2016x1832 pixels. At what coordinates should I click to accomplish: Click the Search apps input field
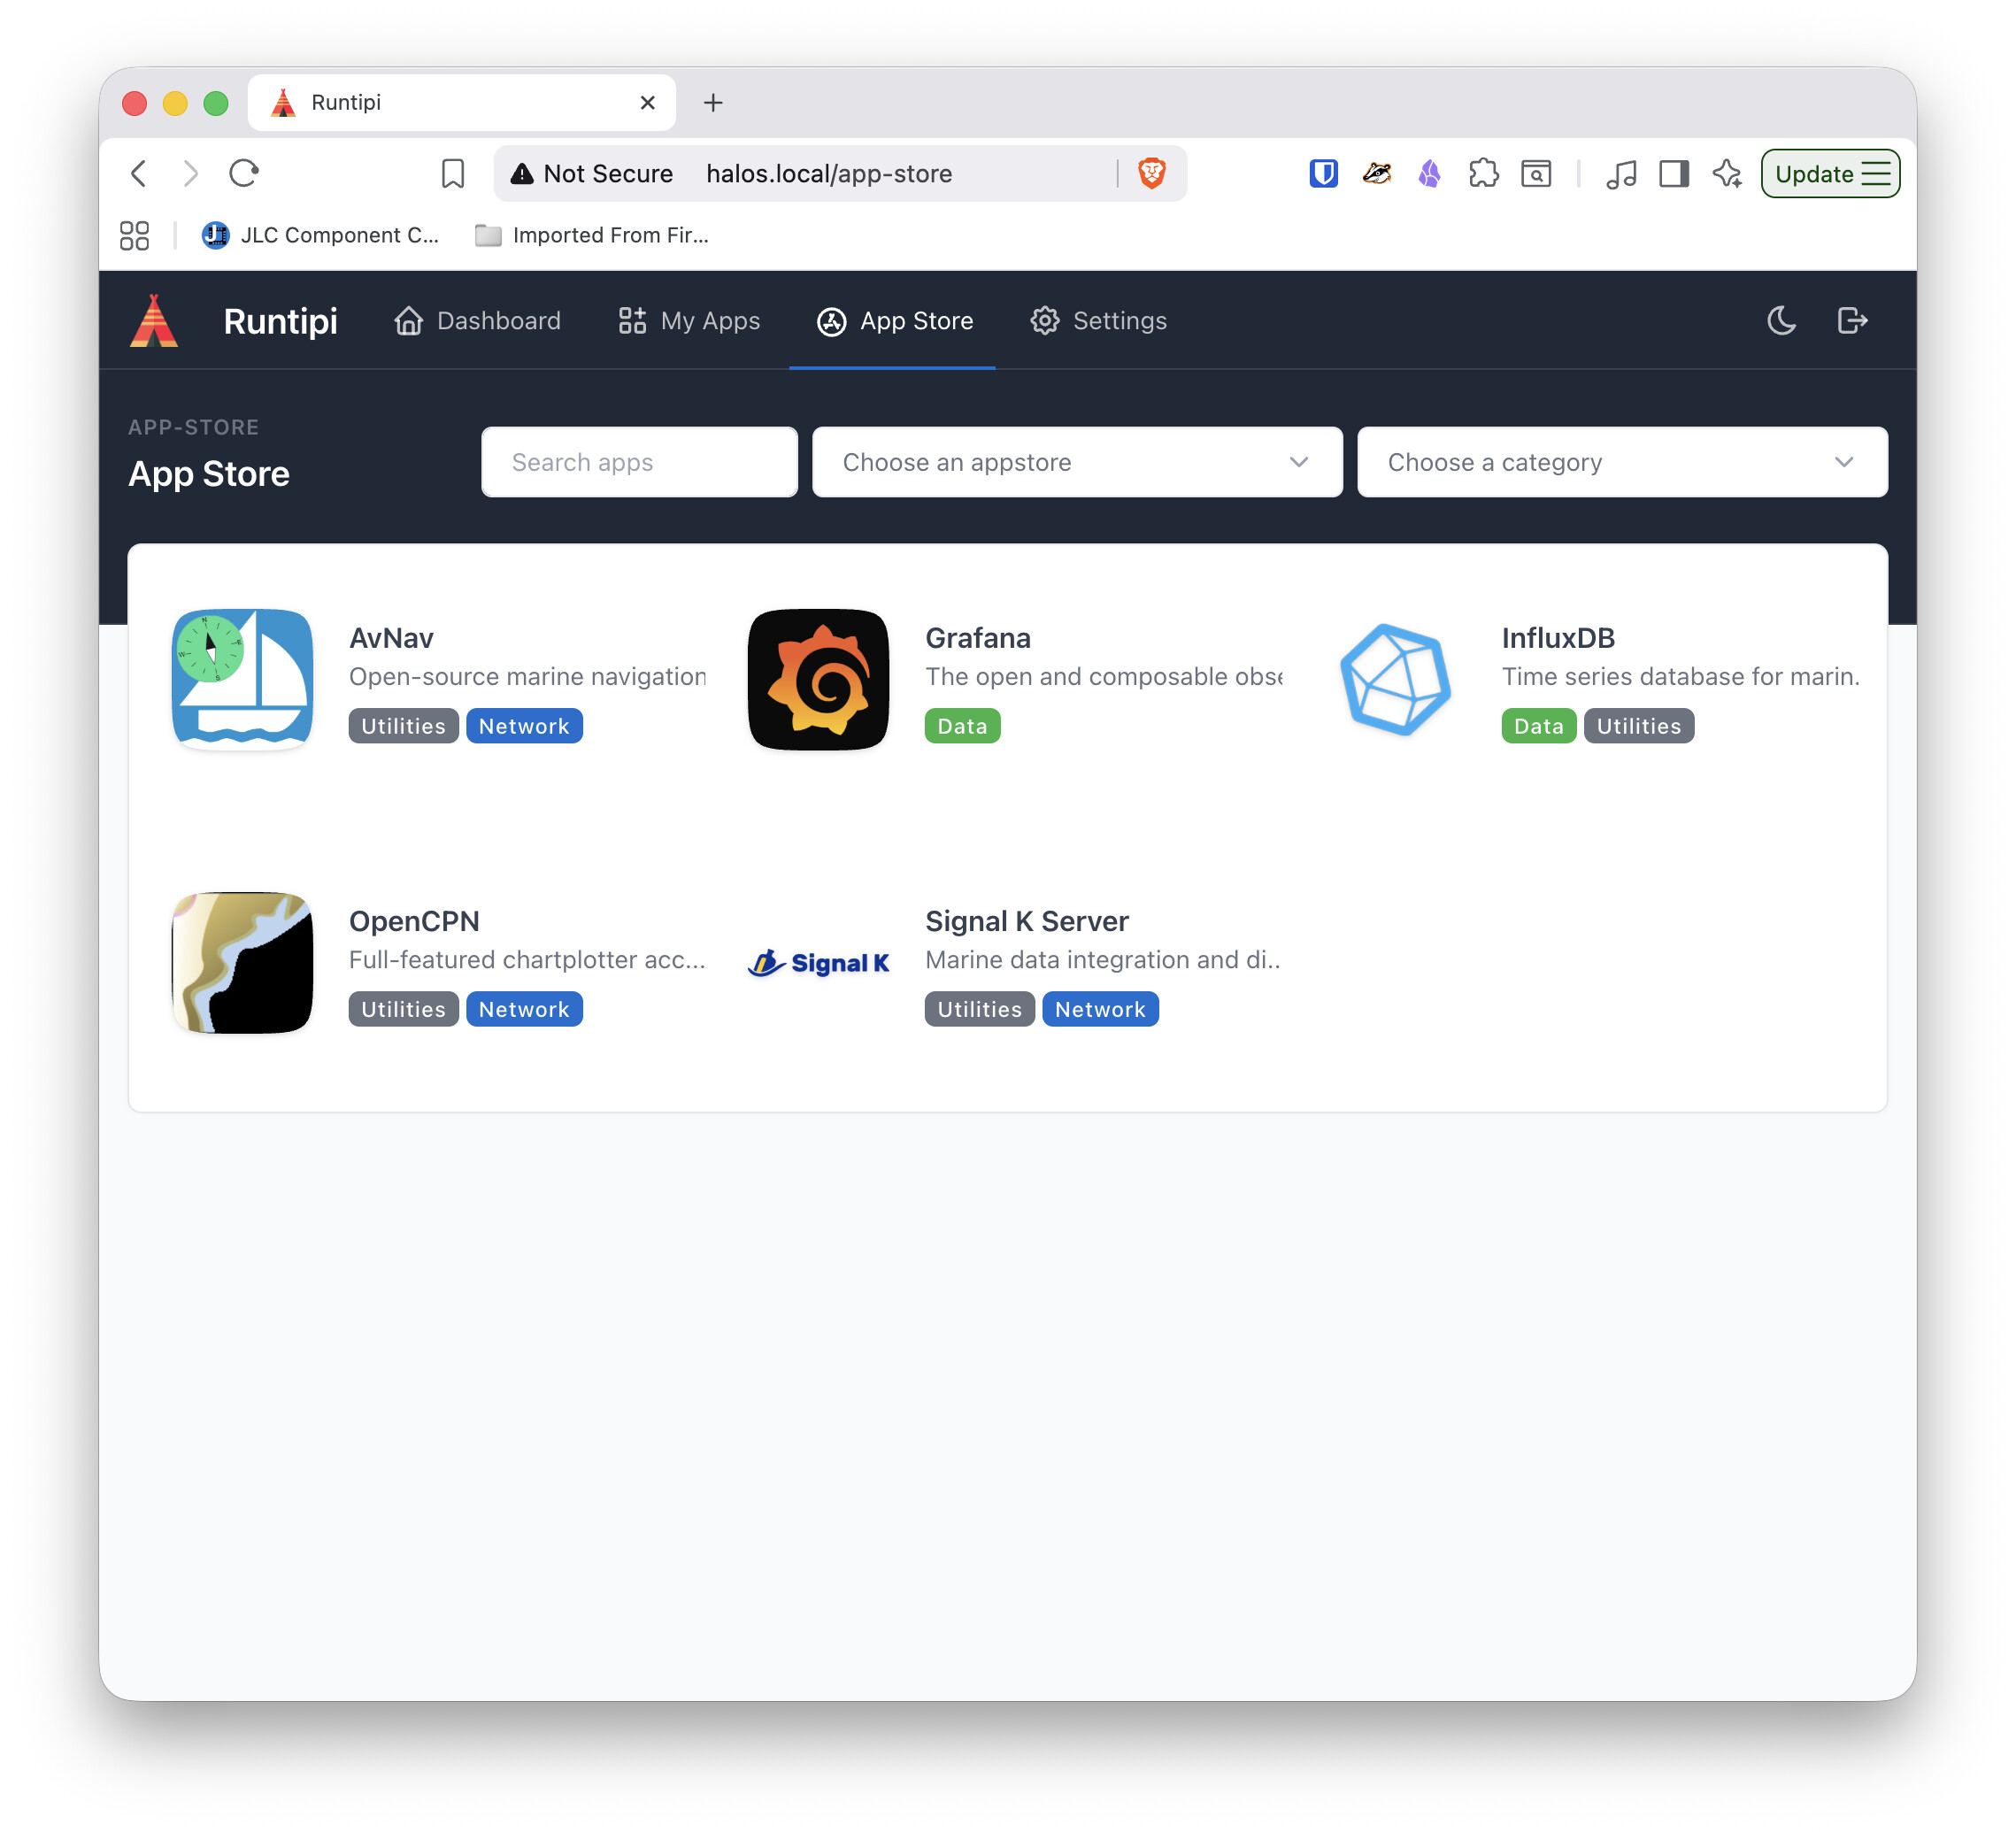coord(639,462)
